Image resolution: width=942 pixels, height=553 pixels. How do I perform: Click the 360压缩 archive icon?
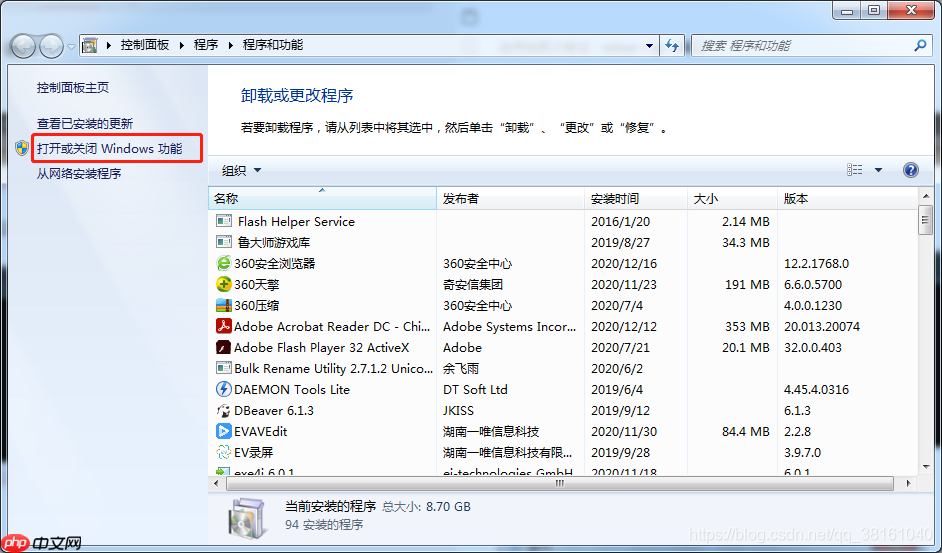223,305
